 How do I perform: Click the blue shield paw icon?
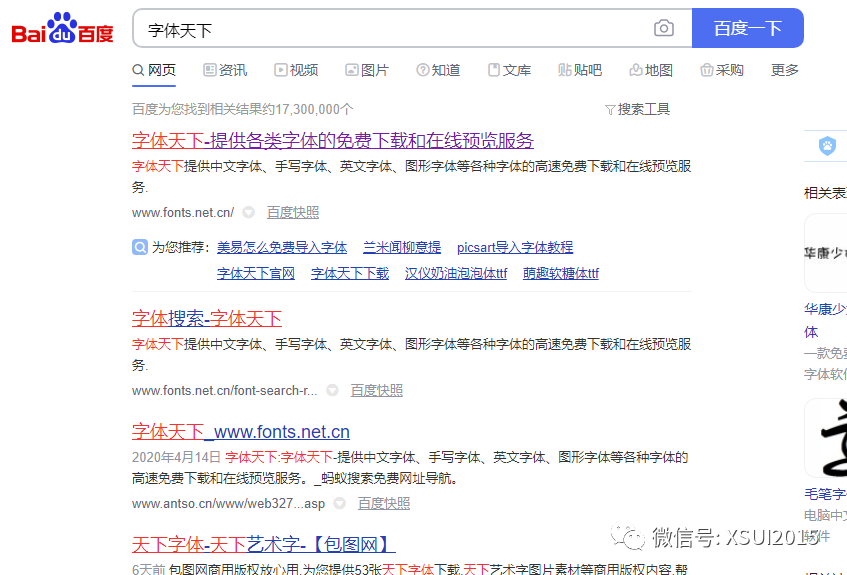coord(827,146)
